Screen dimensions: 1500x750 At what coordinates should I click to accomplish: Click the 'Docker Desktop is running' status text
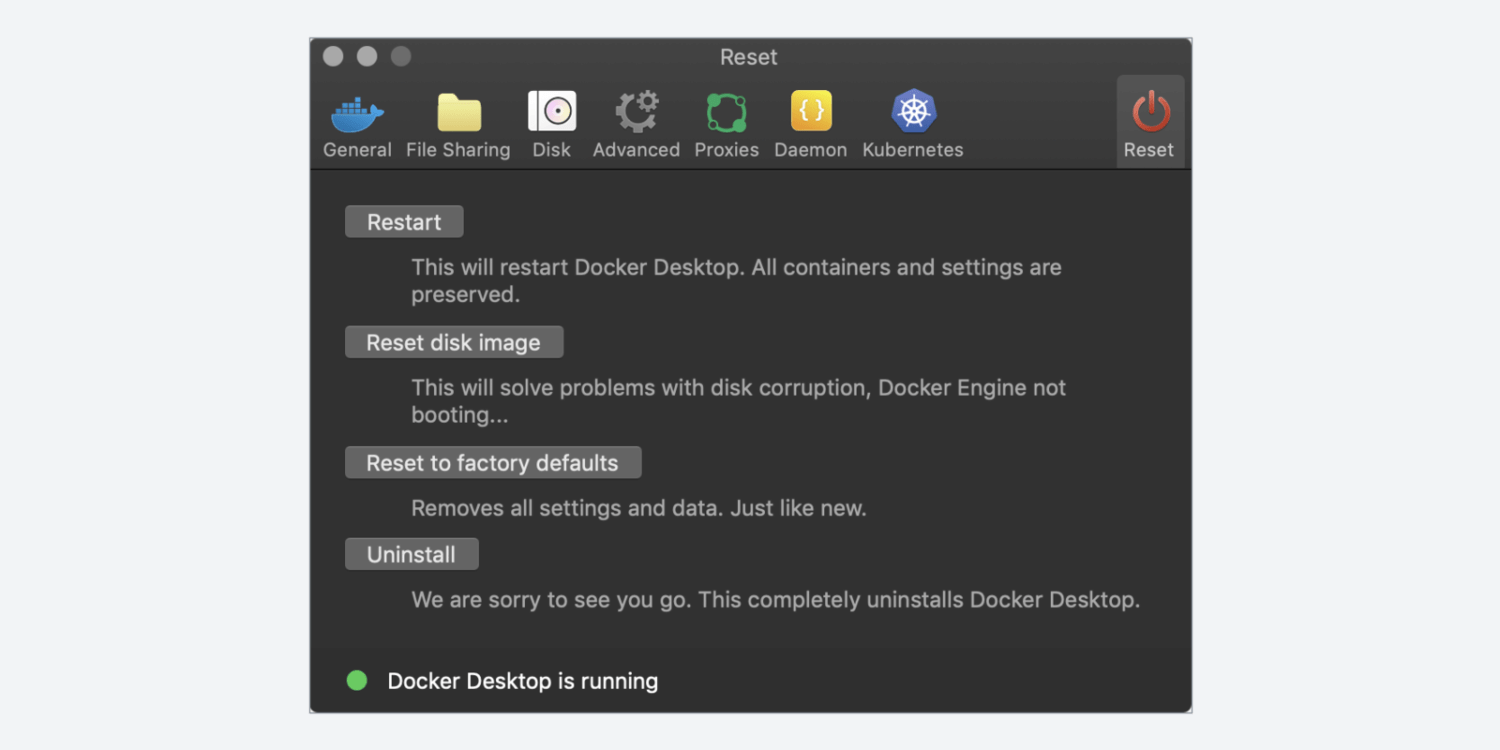coord(523,681)
